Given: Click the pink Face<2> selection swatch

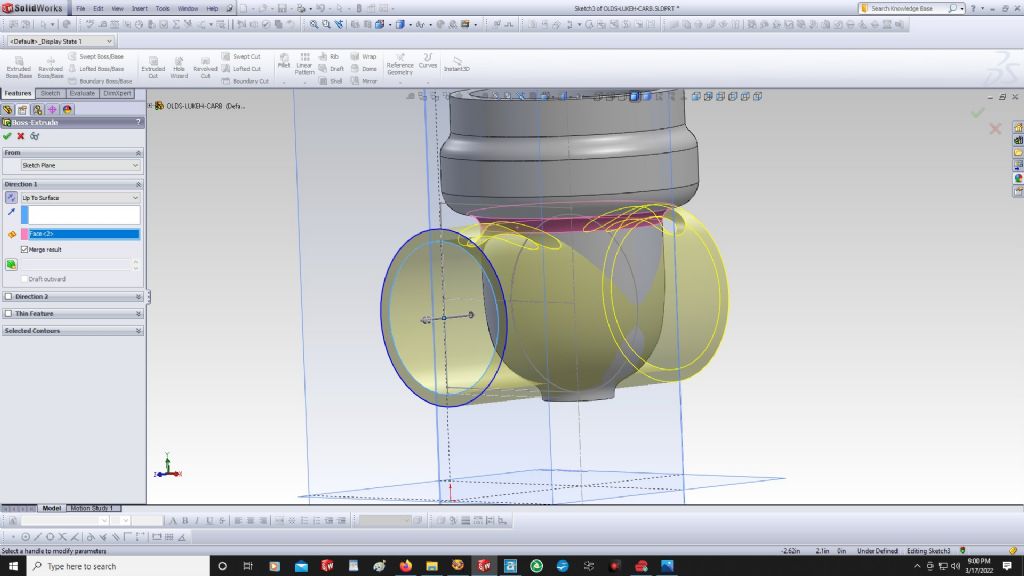Looking at the screenshot, I should click(x=26, y=233).
